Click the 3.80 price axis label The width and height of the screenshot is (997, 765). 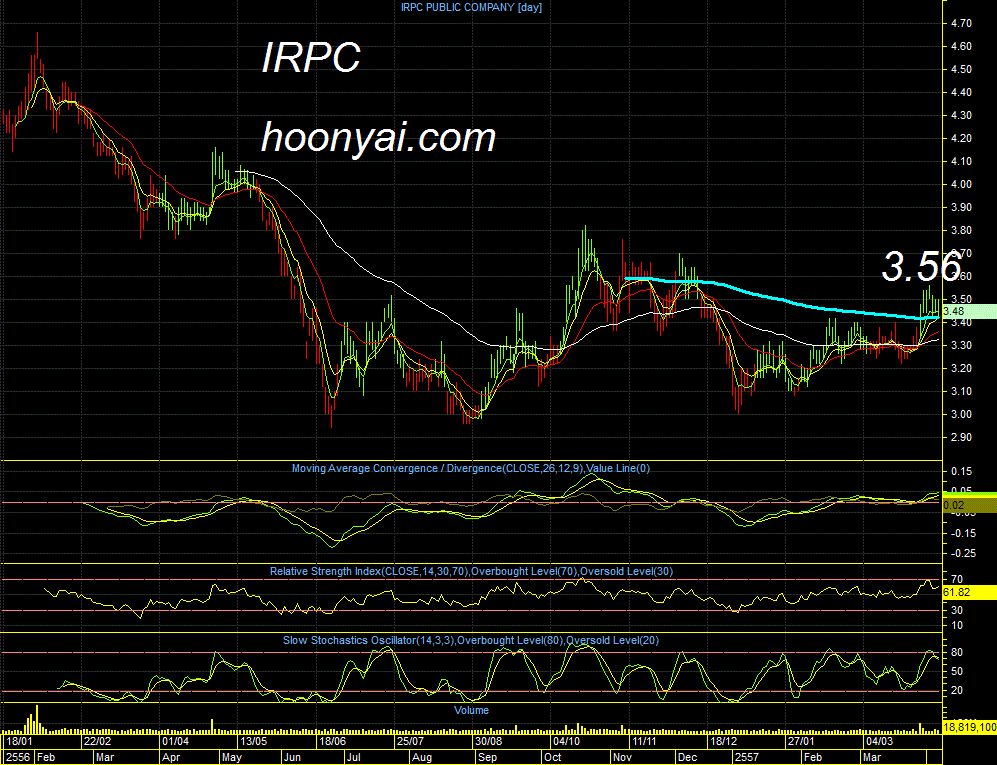[961, 230]
